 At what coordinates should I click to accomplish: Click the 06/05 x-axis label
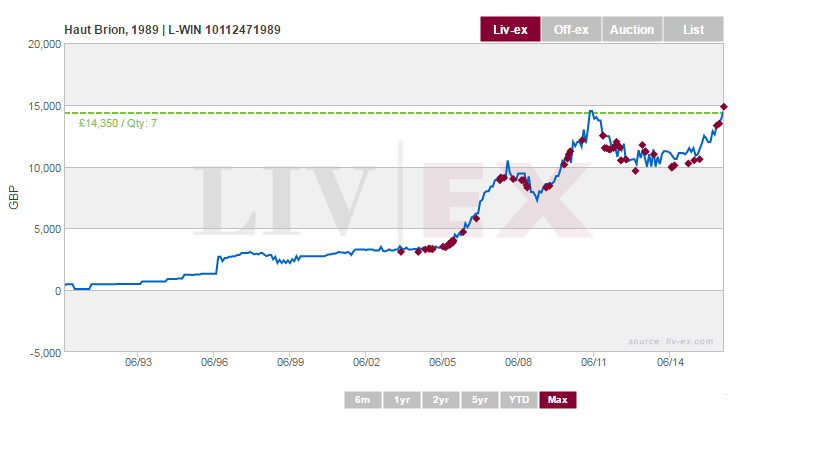442,362
